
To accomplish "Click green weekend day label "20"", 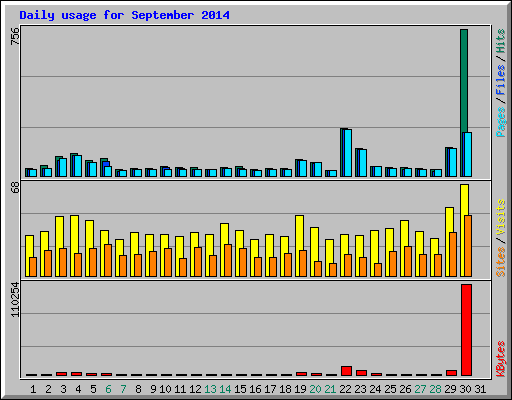I will (x=315, y=389).
